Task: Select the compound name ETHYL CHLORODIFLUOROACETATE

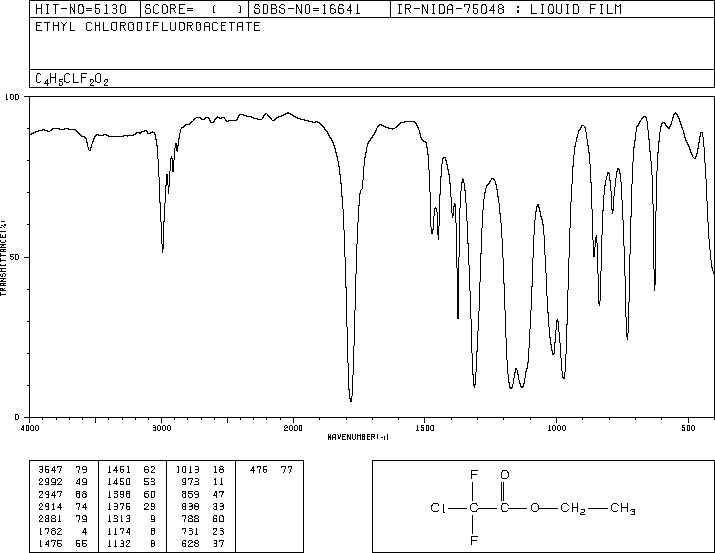Action: coord(148,26)
